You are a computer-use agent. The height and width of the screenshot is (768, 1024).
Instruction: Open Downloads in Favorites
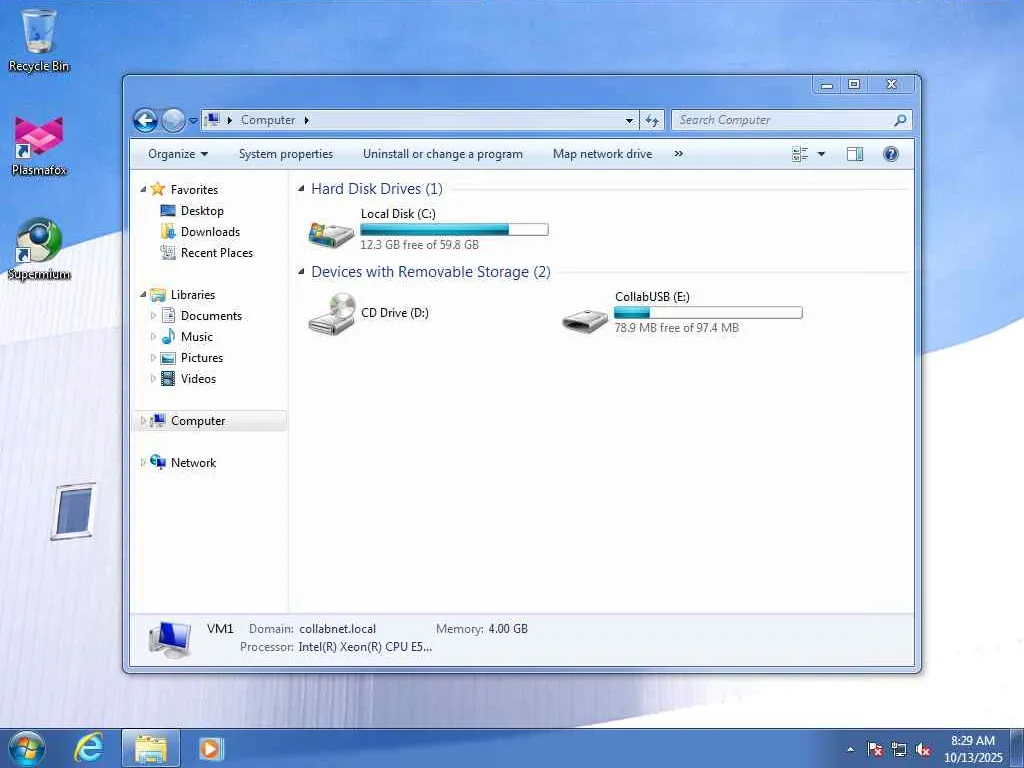click(x=210, y=232)
